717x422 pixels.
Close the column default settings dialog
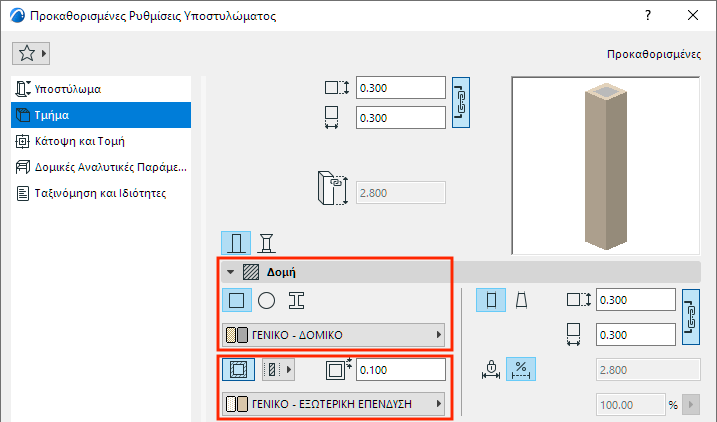coord(693,15)
